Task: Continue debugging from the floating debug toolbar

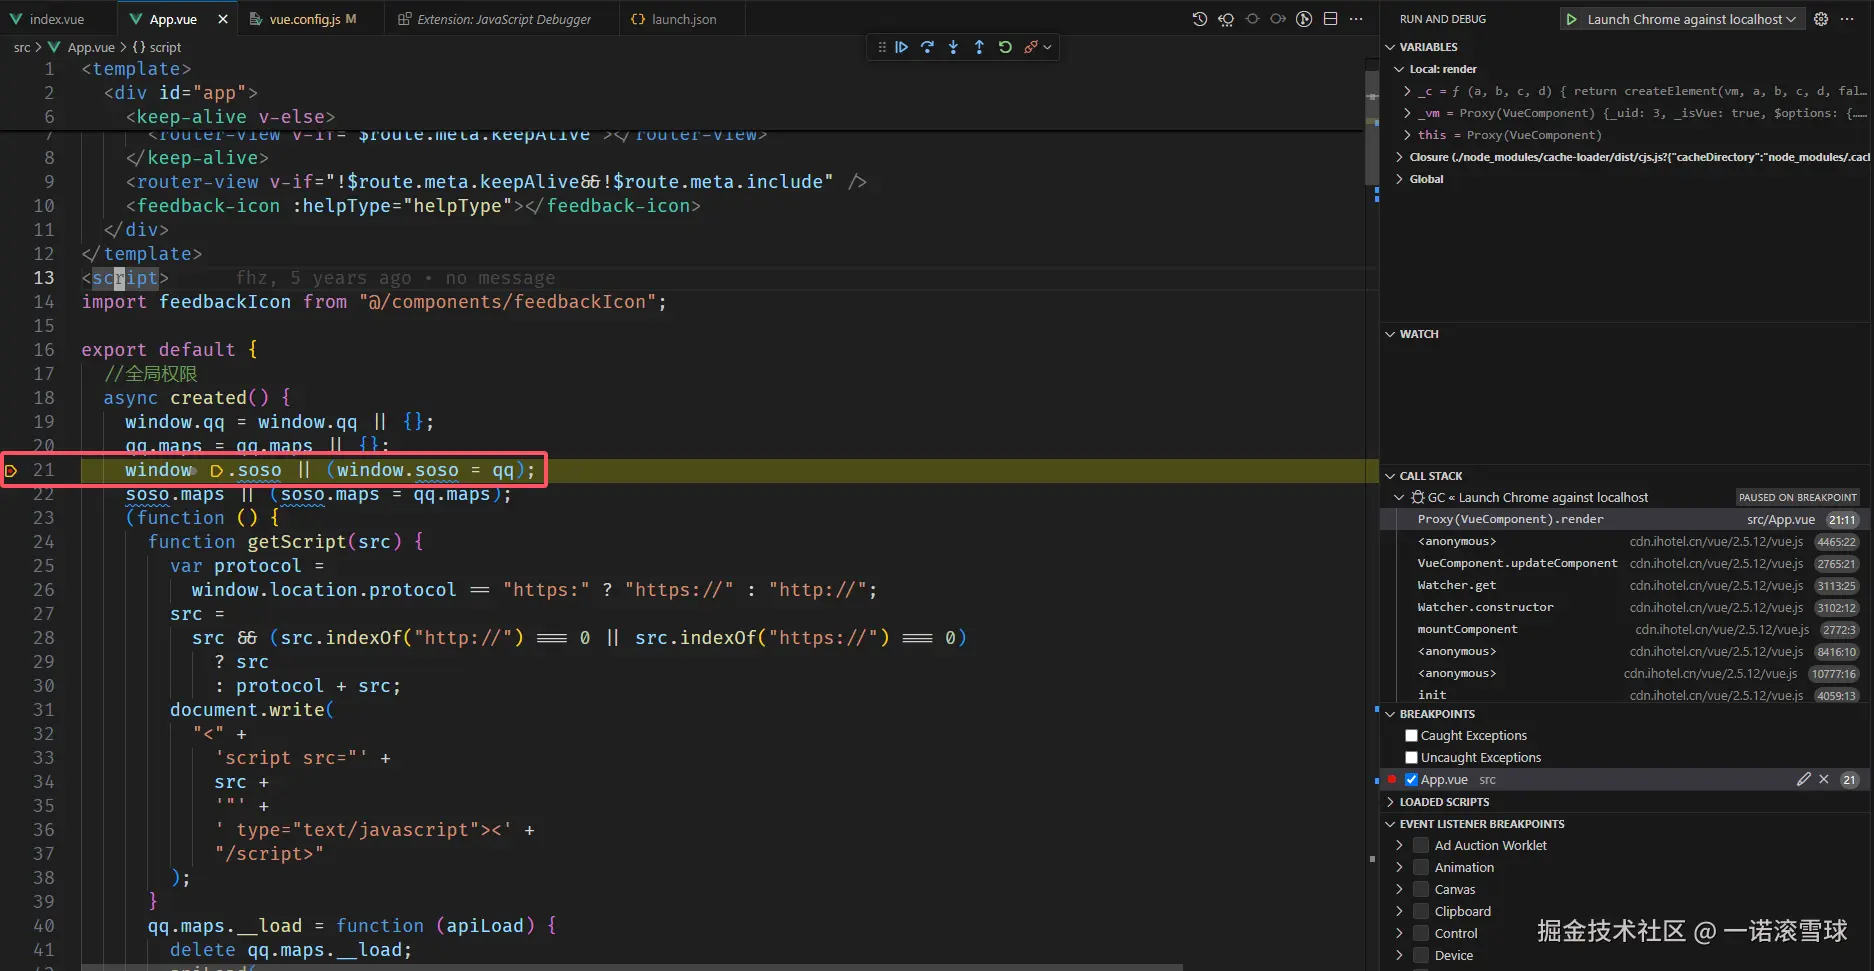Action: click(902, 47)
